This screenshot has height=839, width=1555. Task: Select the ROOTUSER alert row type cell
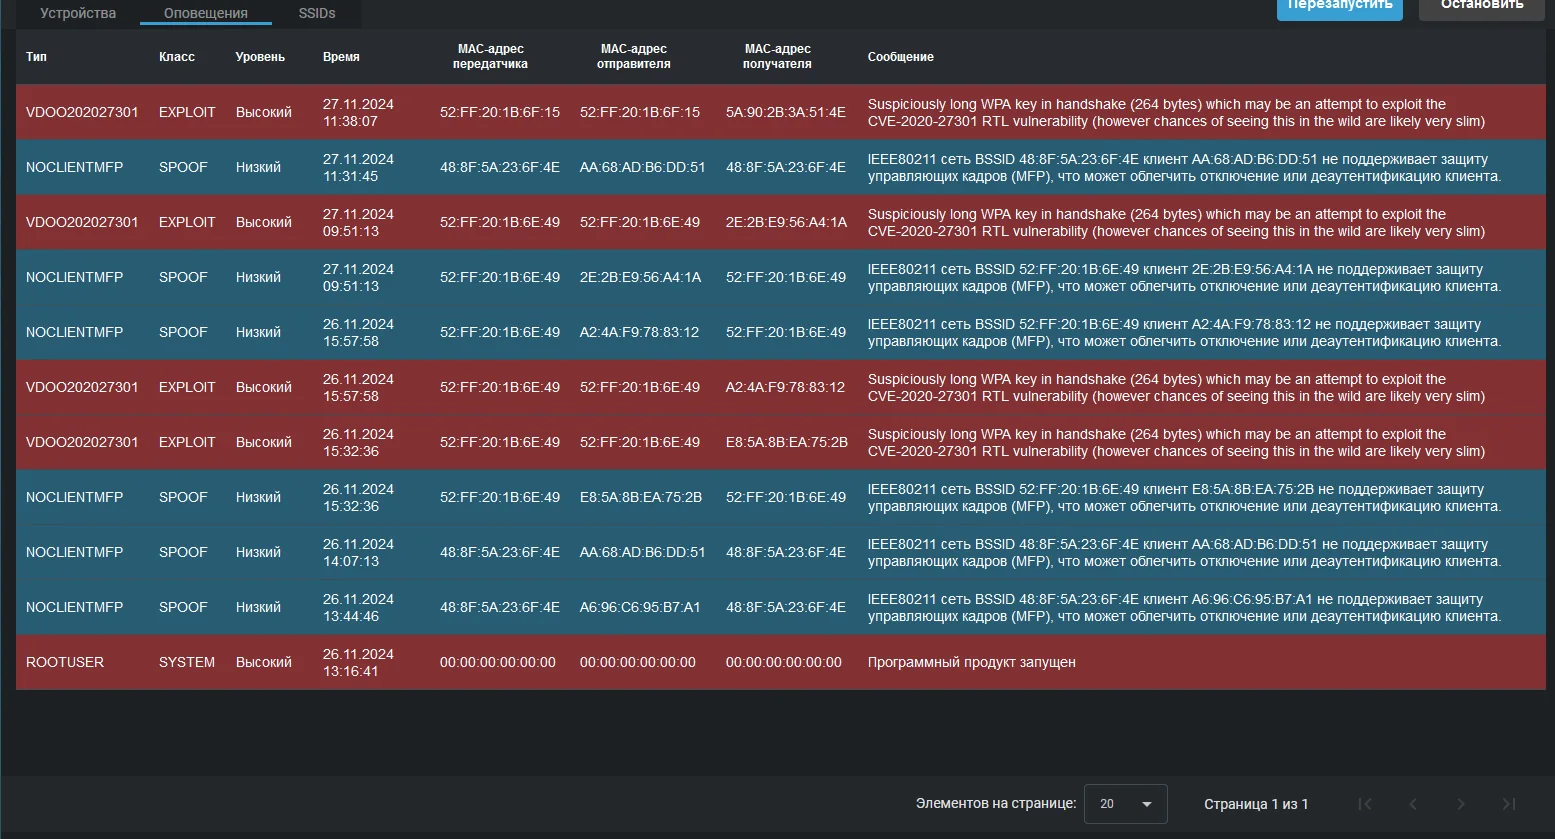coord(65,662)
